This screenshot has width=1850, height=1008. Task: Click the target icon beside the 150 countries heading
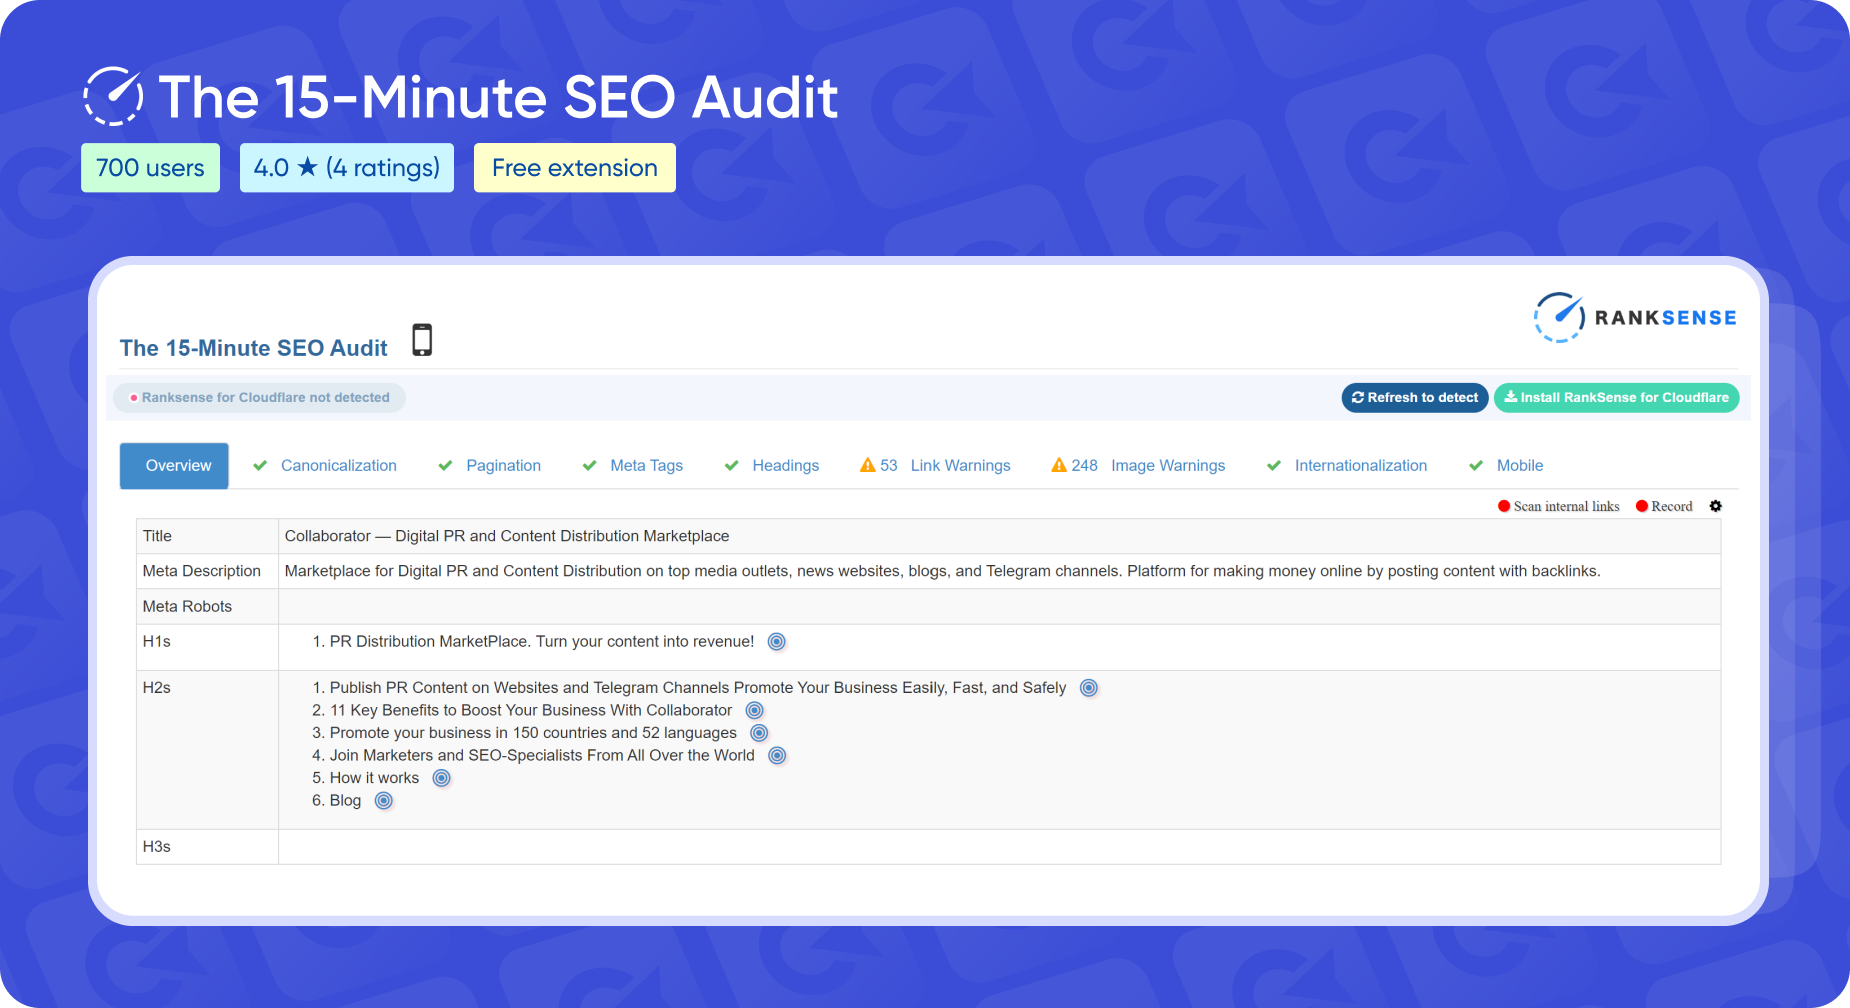760,733
